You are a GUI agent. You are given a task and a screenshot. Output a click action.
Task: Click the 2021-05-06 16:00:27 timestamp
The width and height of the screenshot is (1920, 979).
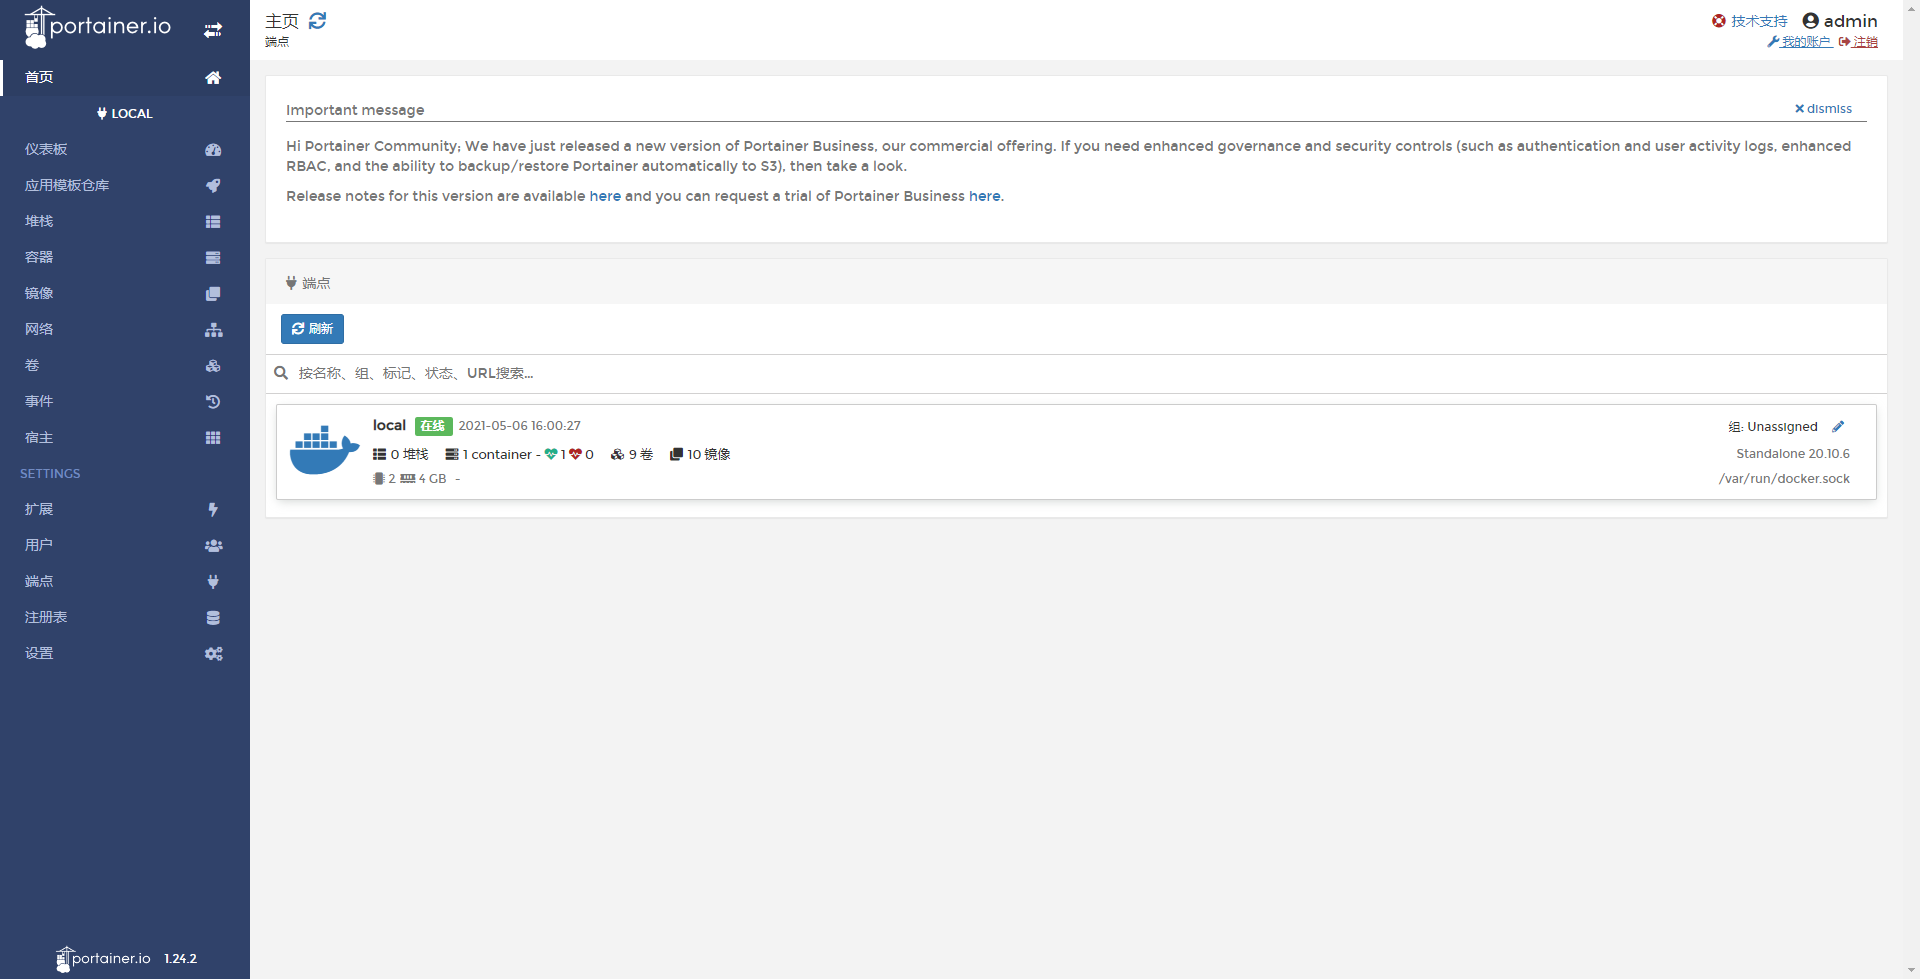(x=519, y=426)
